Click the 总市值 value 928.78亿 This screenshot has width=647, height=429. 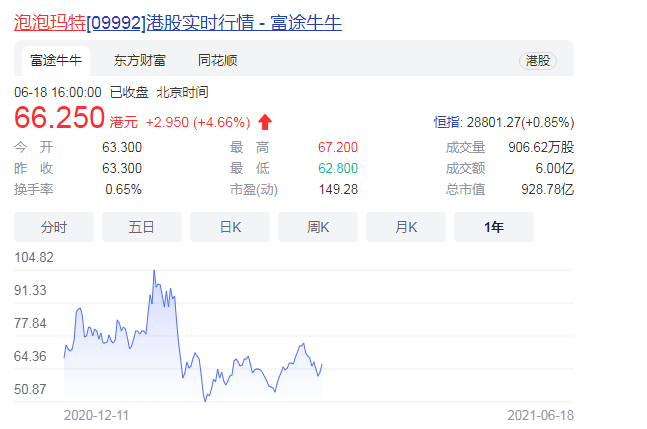[x=548, y=189]
